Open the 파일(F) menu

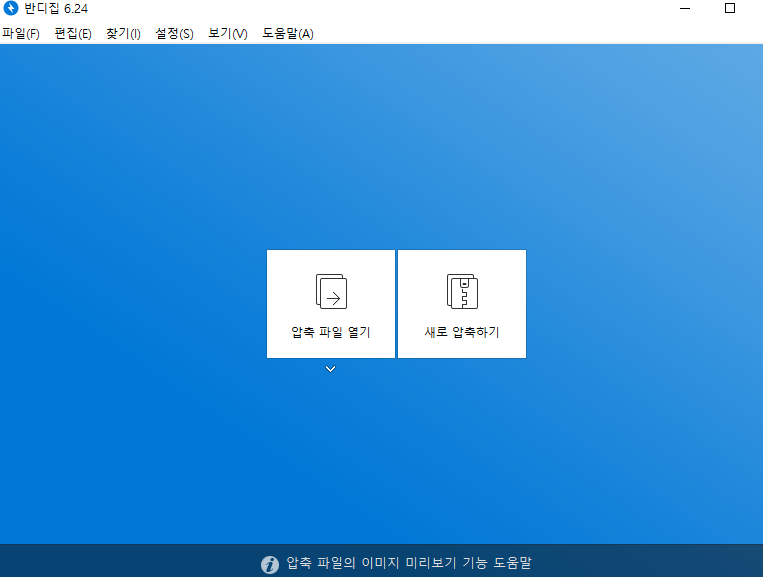pos(21,34)
